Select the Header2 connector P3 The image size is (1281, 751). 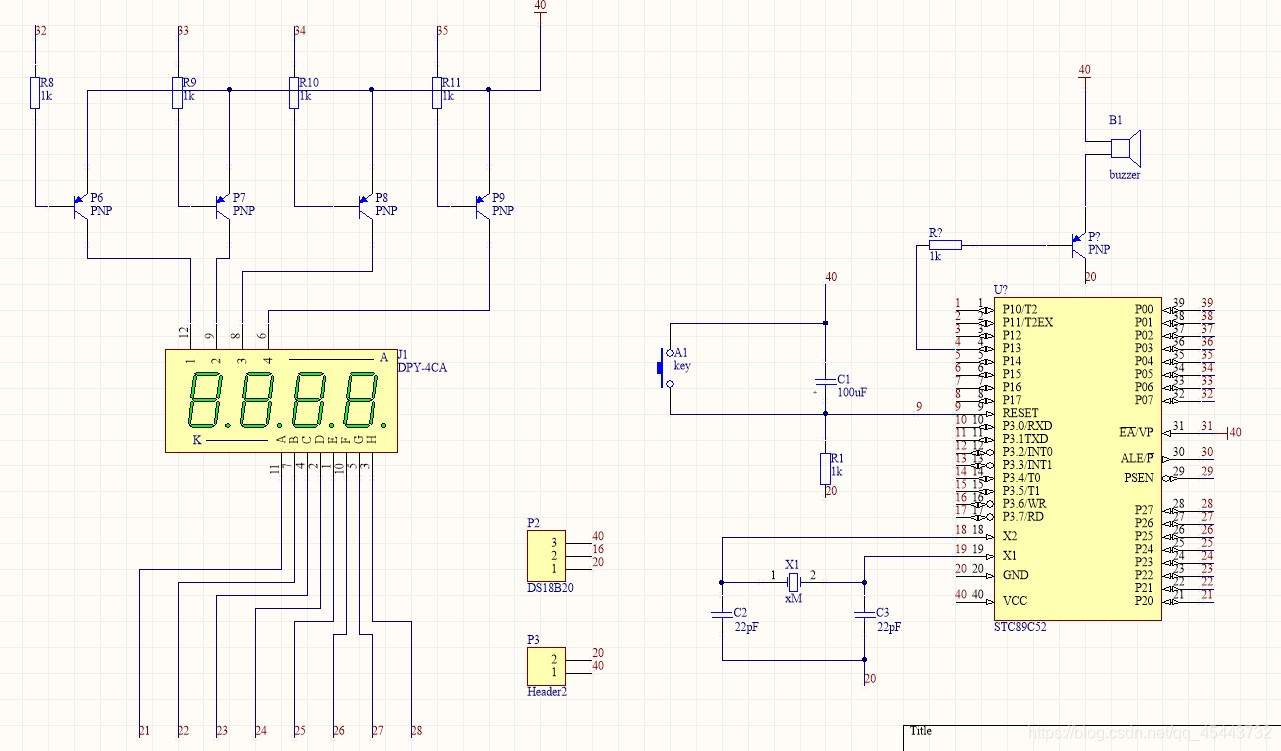click(545, 666)
